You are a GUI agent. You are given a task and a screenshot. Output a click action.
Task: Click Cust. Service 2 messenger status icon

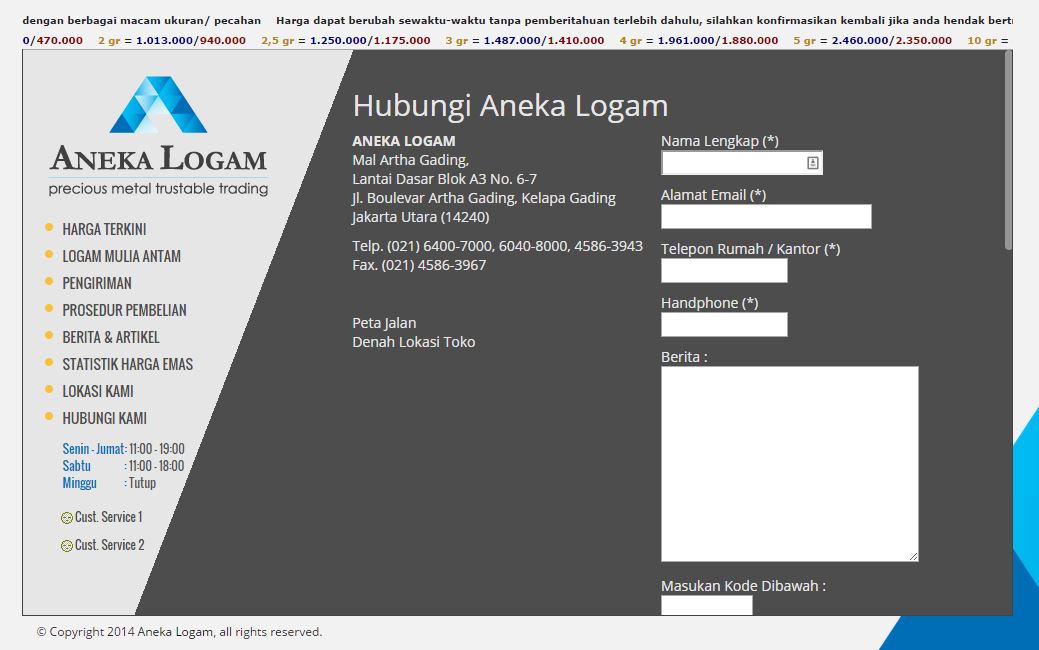tap(67, 546)
